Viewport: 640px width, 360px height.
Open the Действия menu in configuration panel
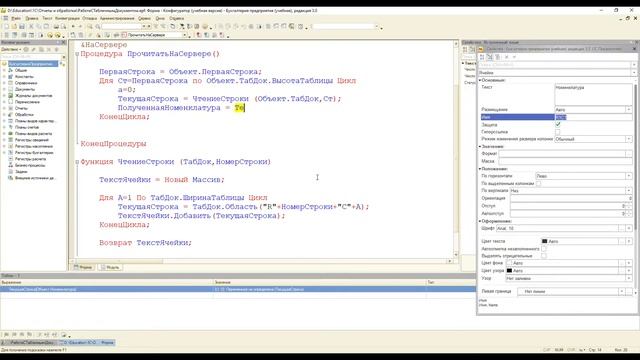click(11, 49)
